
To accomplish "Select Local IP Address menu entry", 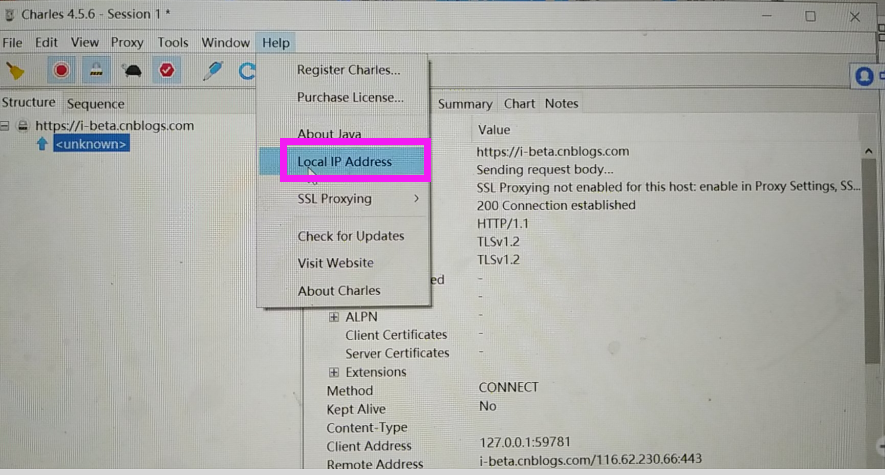I will click(344, 161).
